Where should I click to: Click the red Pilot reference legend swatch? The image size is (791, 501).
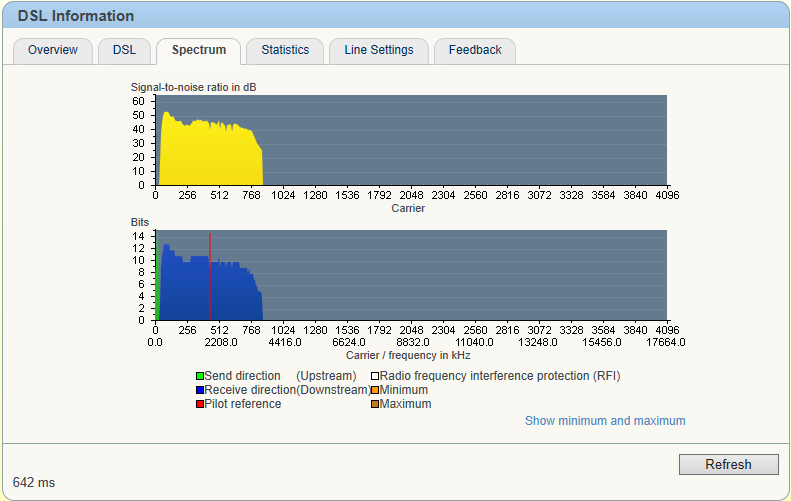click(x=200, y=404)
